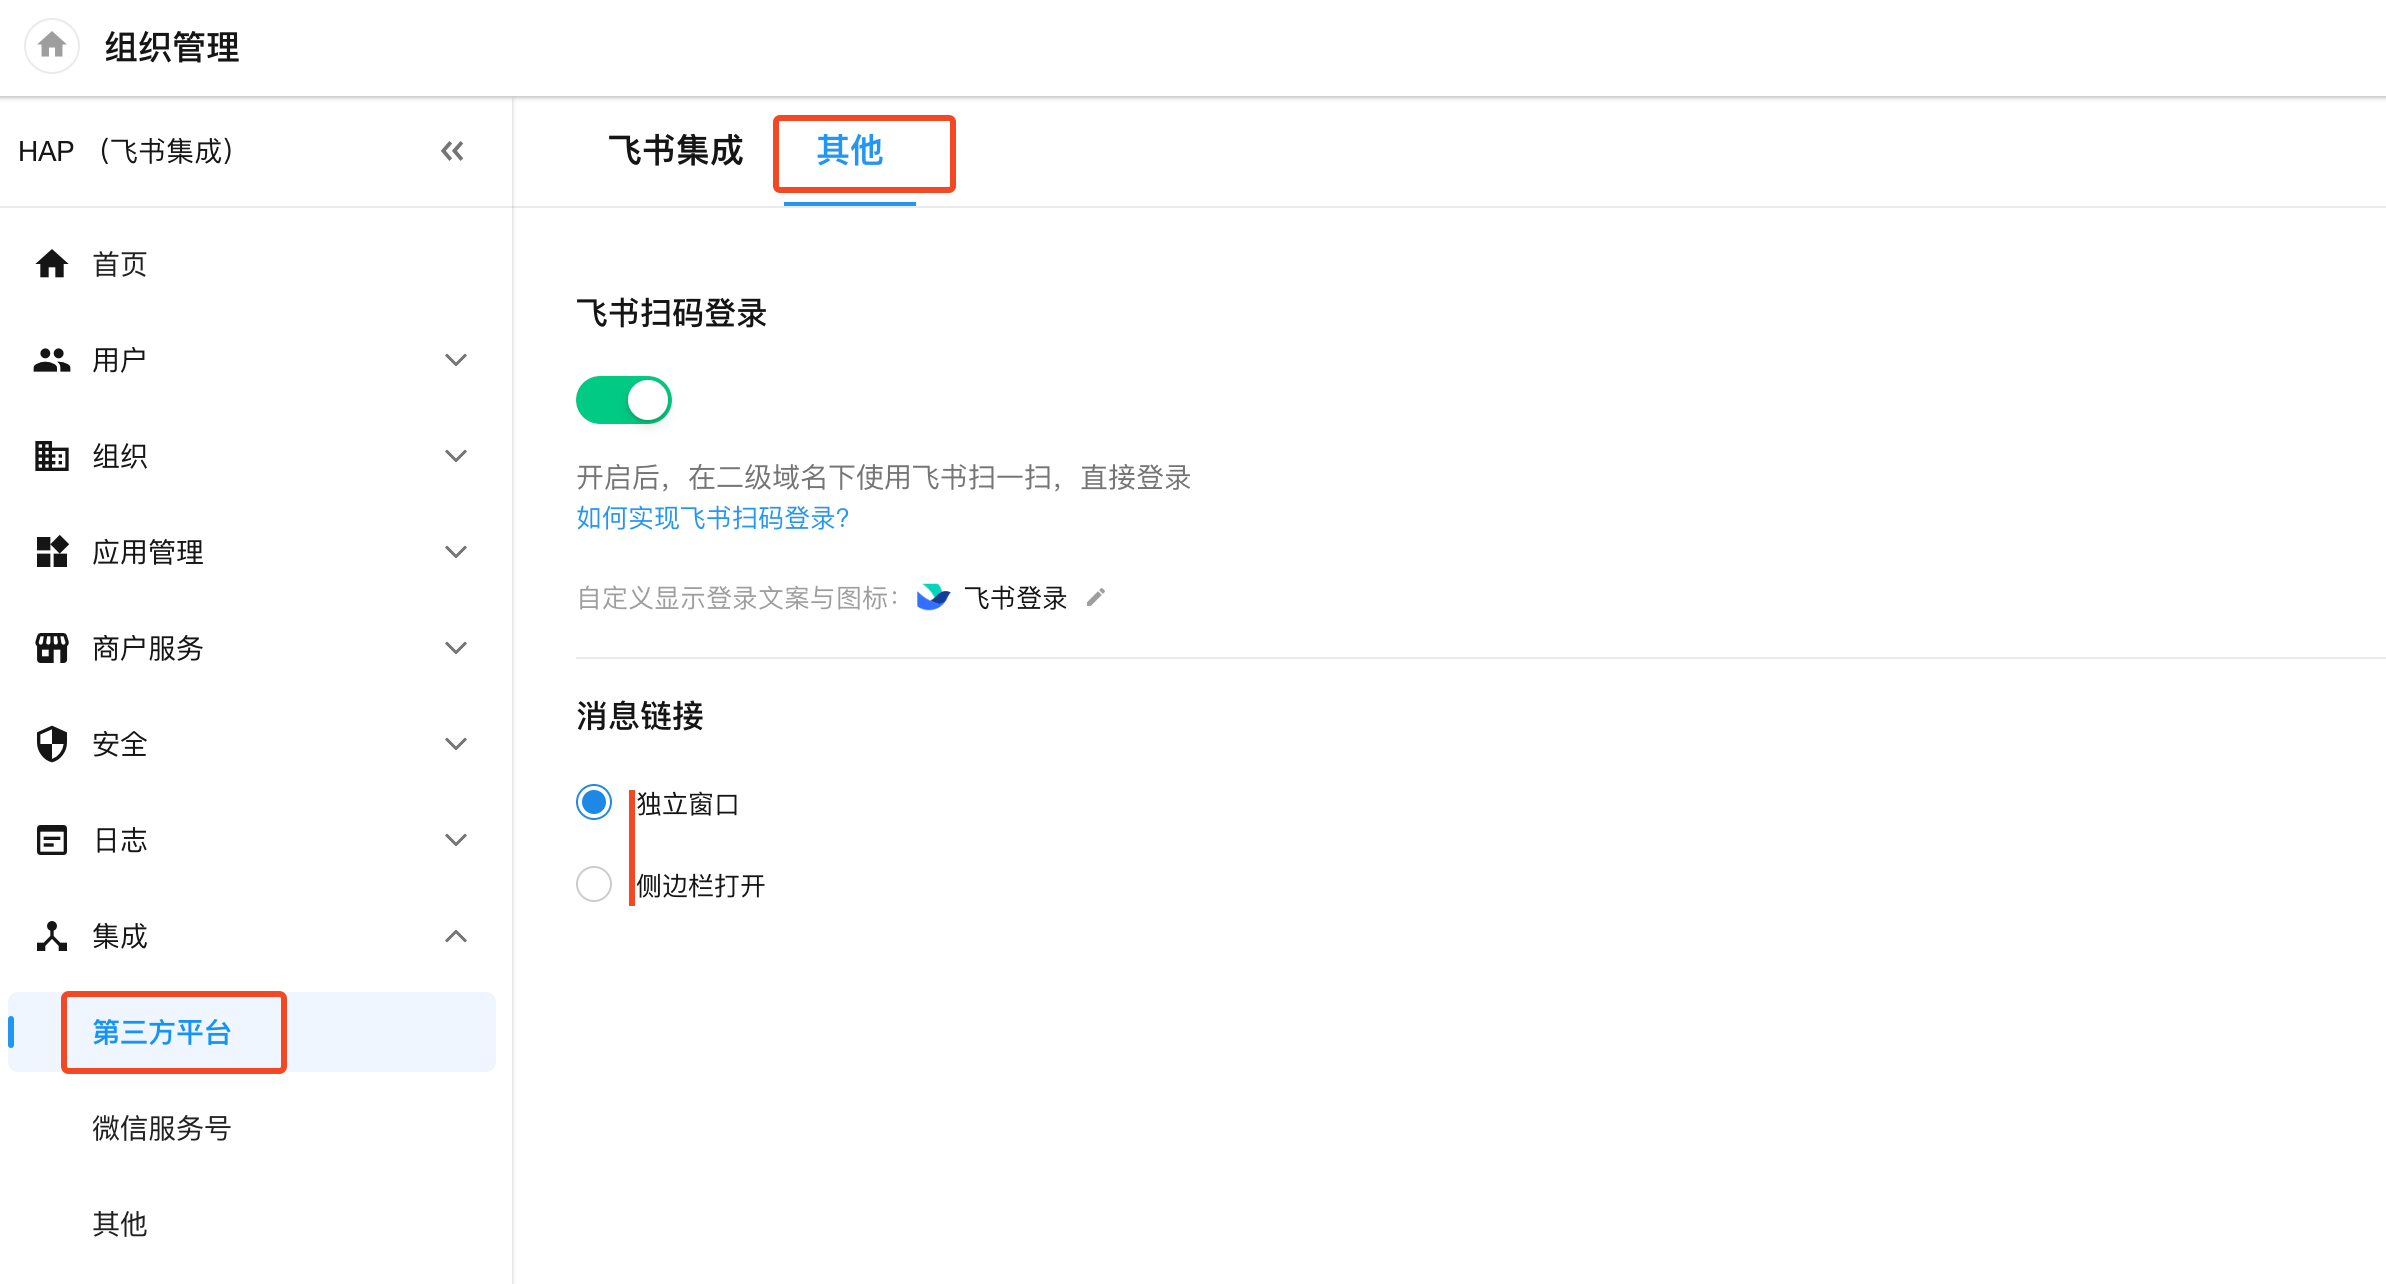Collapse the sidebar with double-chevron icon
2386x1284 pixels.
tap(452, 151)
